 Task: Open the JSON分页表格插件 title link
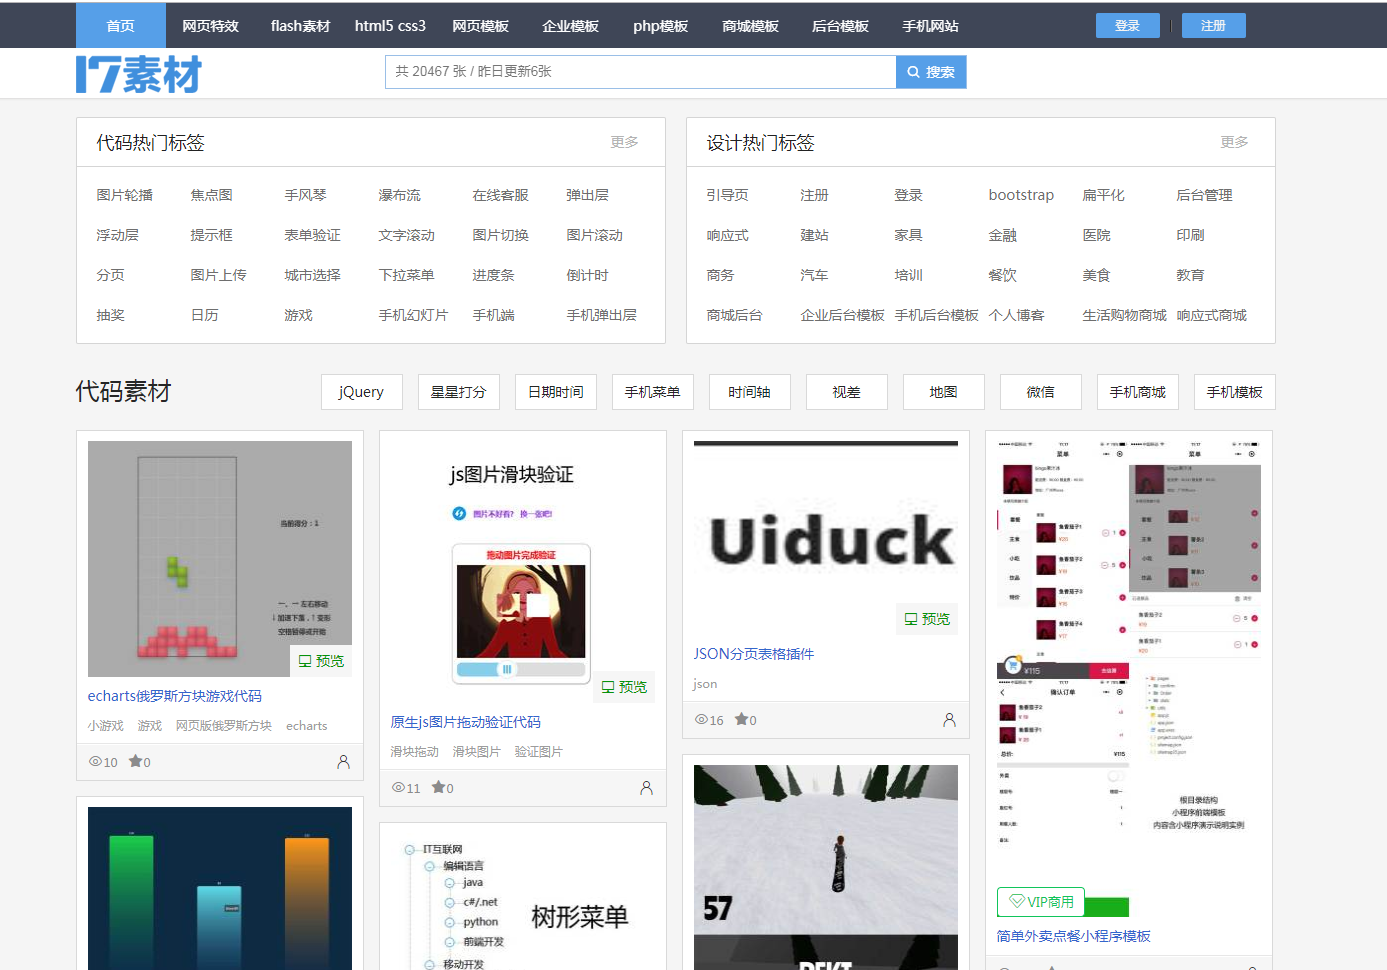pos(754,654)
